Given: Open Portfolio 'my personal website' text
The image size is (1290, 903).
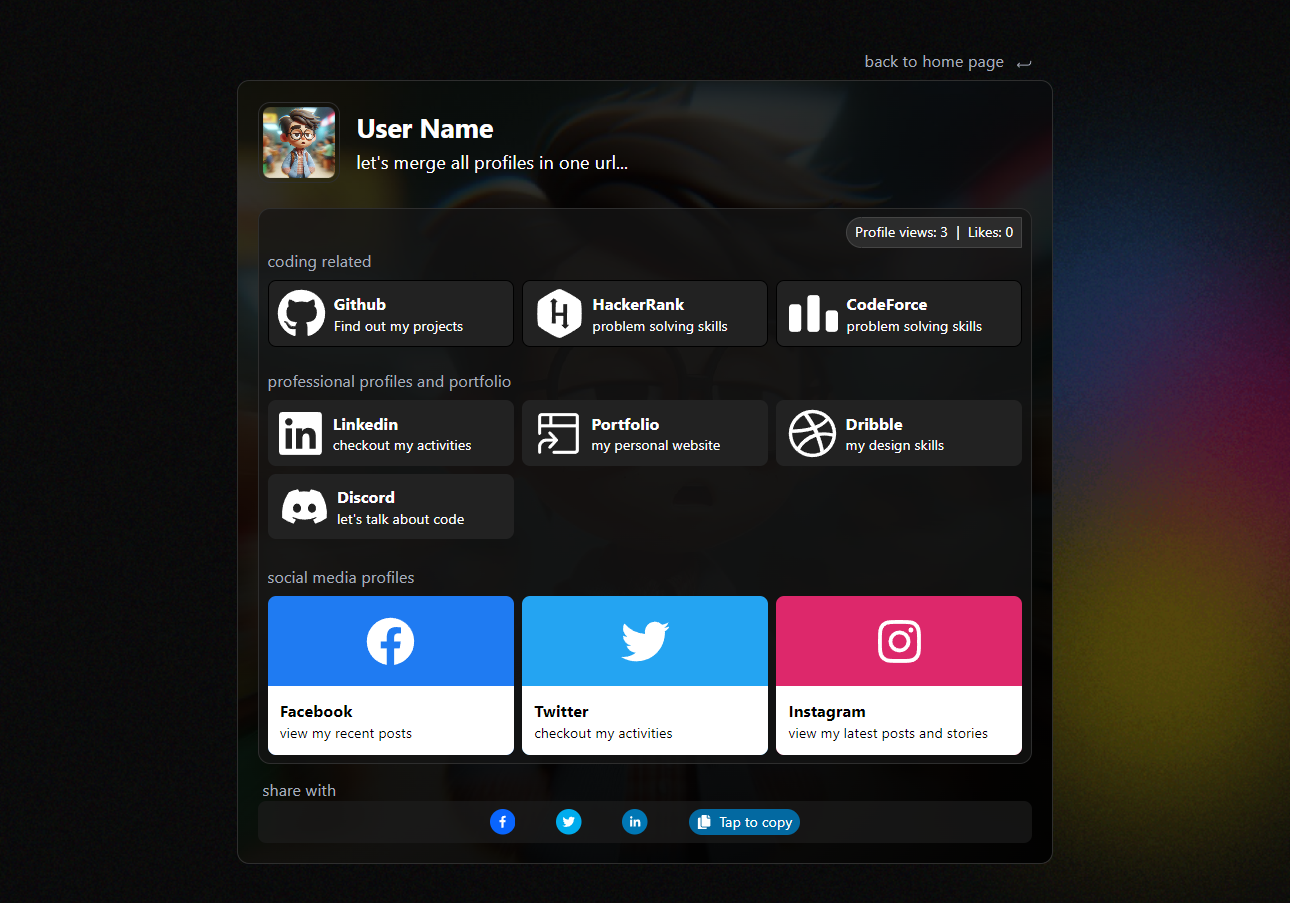Looking at the screenshot, I should 656,445.
